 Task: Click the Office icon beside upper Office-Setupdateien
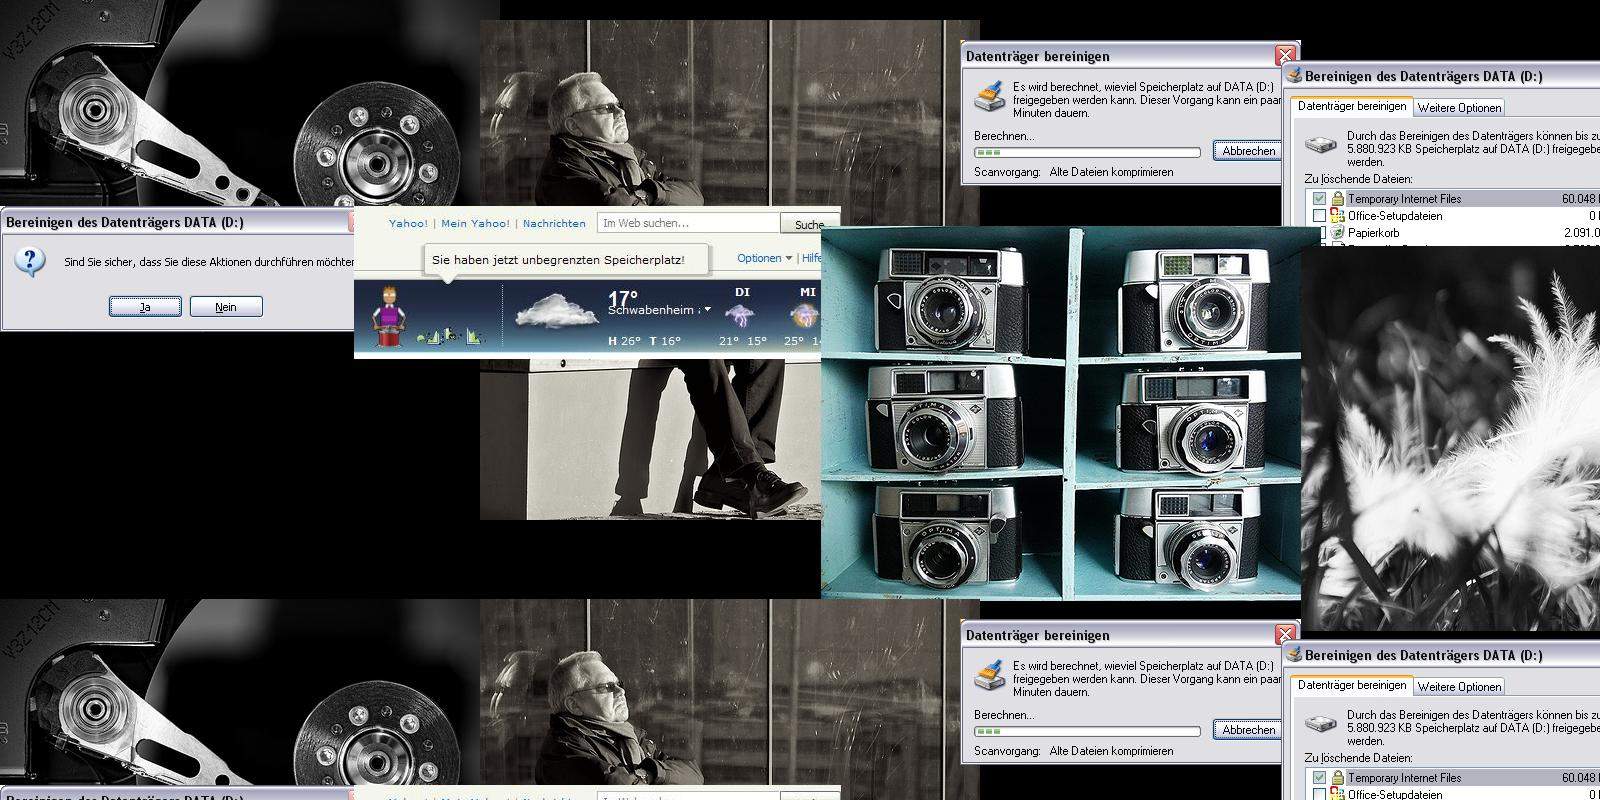tap(1337, 216)
